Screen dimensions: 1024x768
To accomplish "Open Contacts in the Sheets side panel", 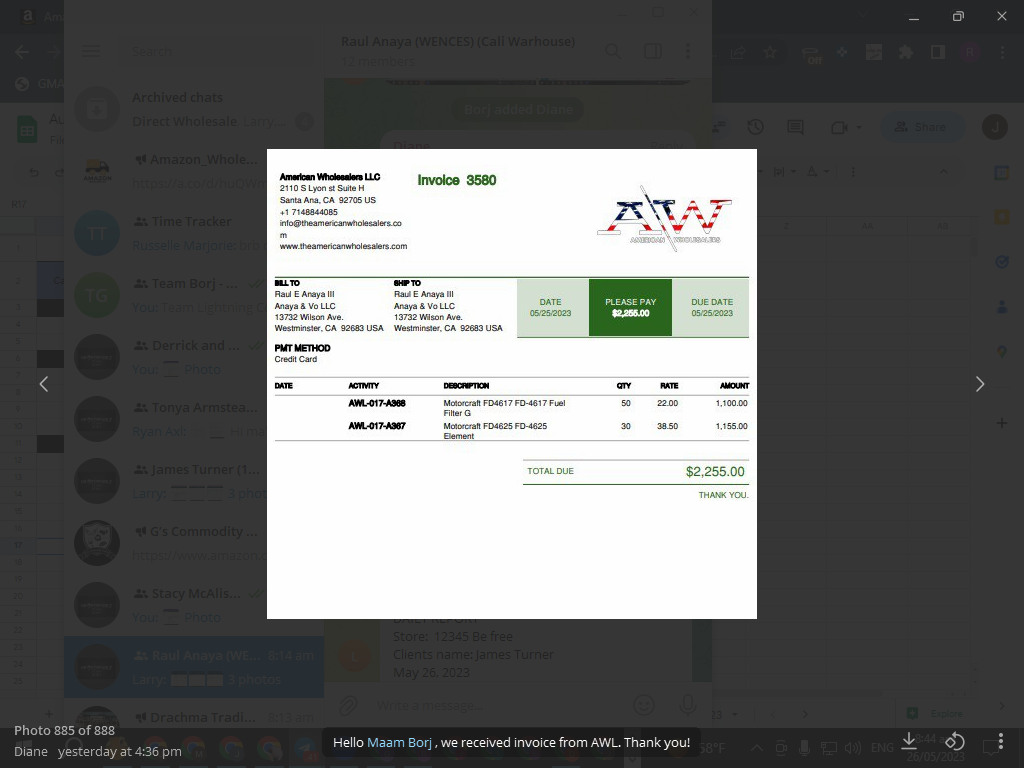I will [1002, 306].
